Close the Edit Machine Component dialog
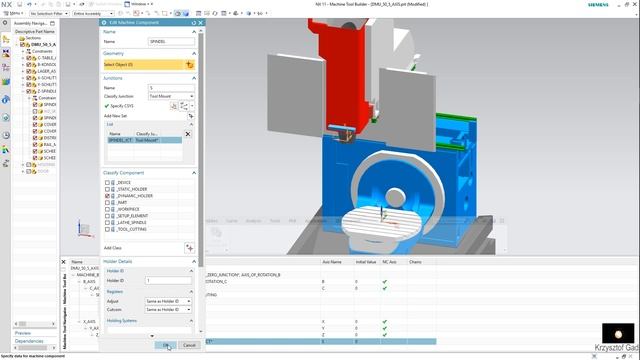 200,23
